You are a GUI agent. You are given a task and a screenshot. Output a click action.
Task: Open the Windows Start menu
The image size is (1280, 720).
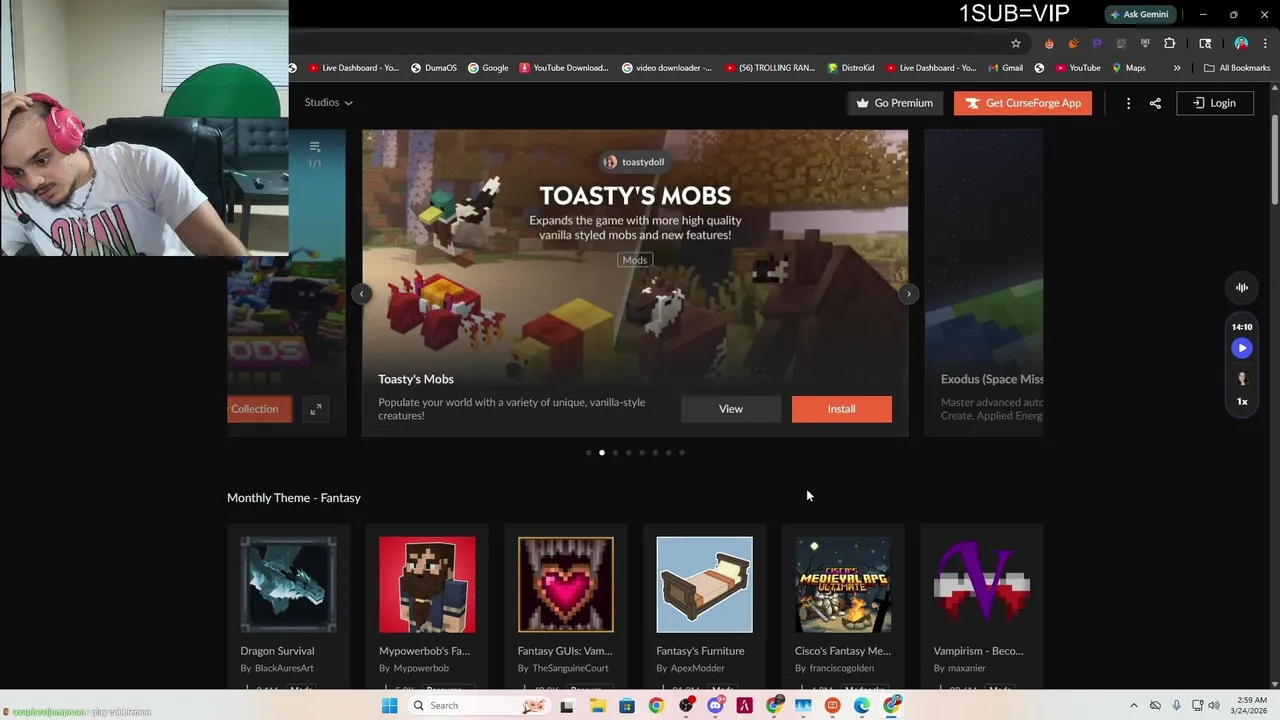(390, 706)
